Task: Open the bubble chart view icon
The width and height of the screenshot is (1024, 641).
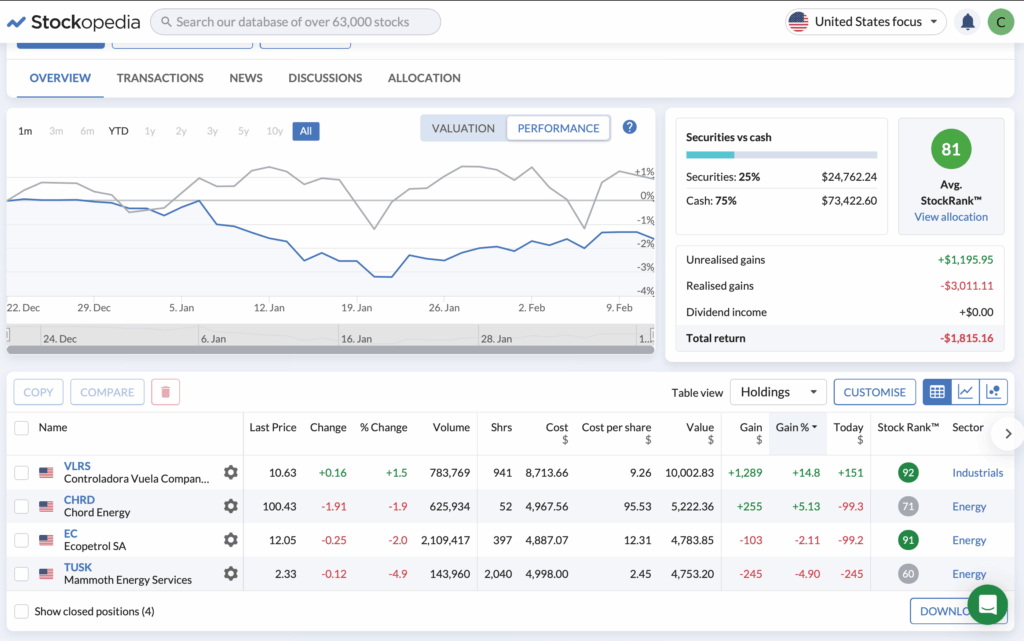Action: tap(994, 392)
